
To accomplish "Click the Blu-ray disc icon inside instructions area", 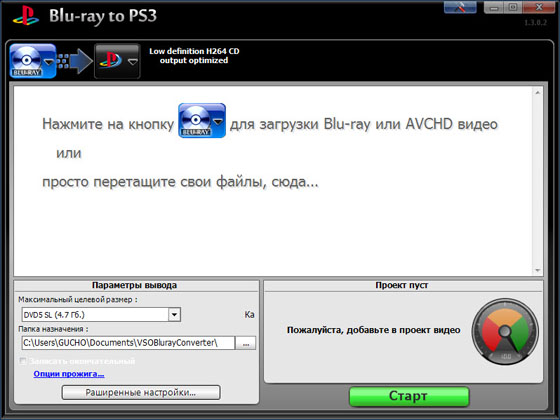I will tap(202, 120).
